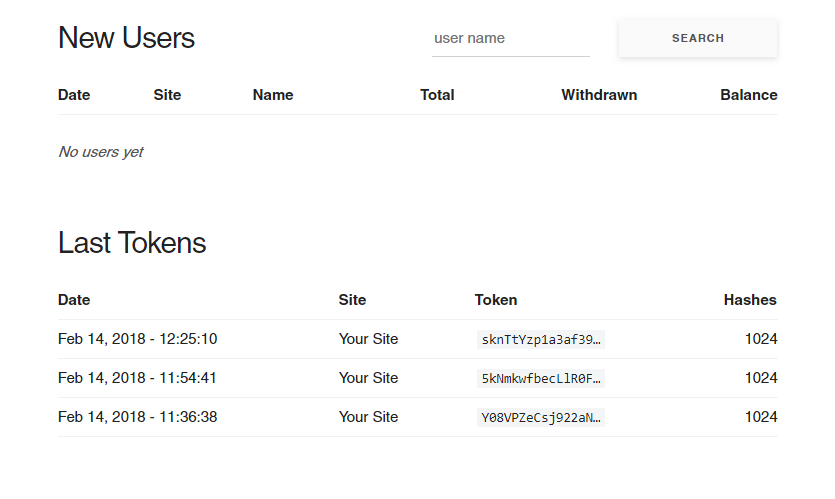Click the "No users yet" message
Viewport: 835px width, 499px height.
click(101, 152)
